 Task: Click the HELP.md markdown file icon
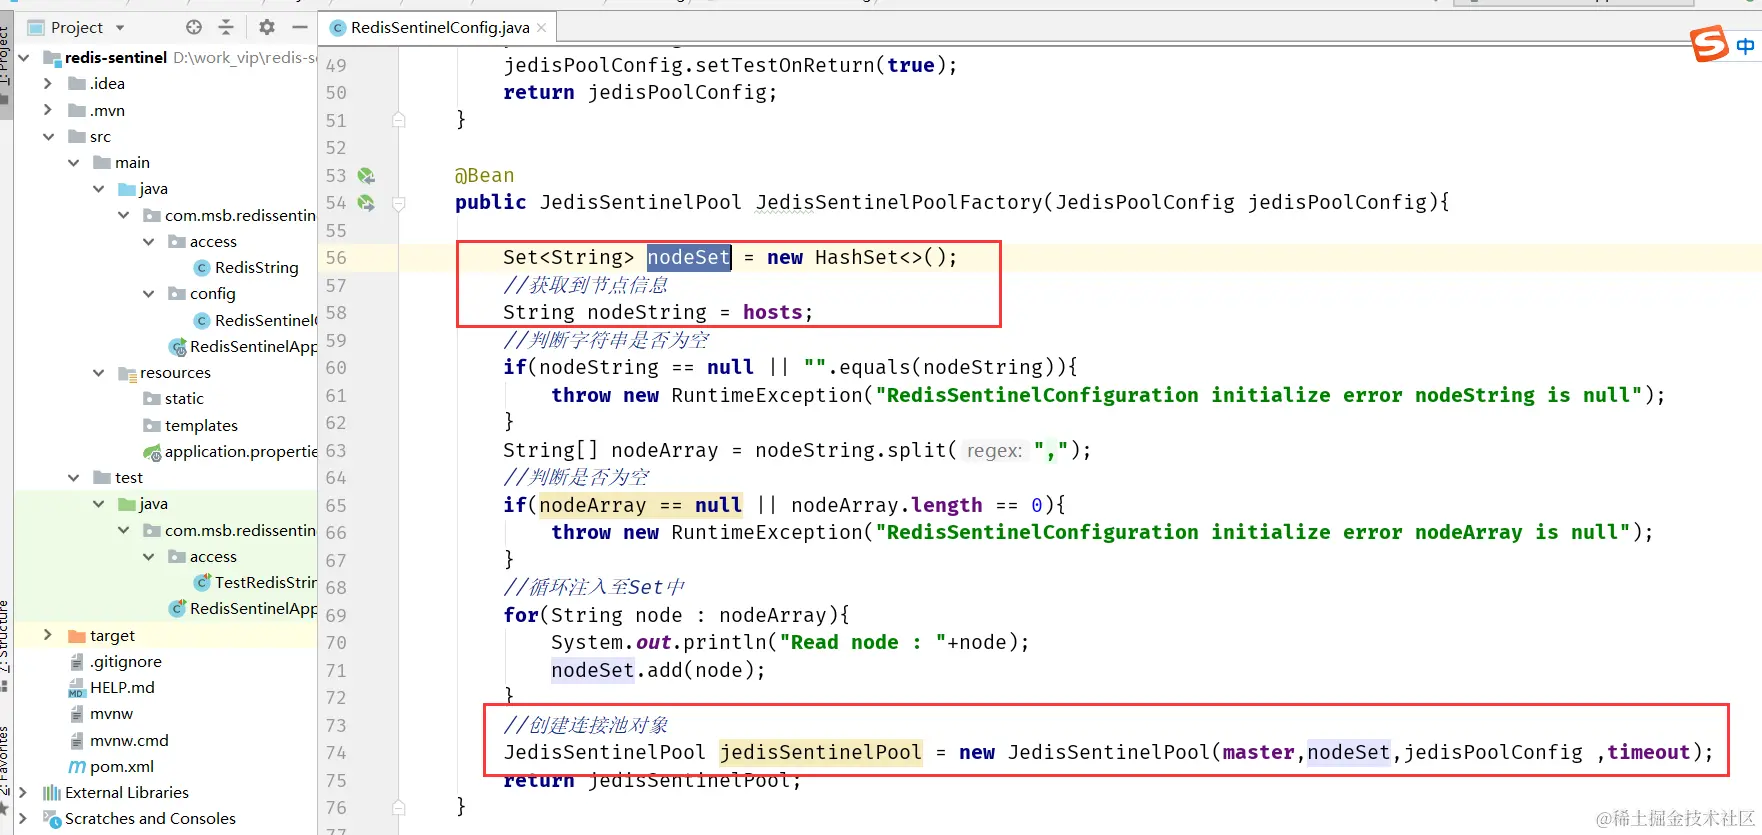(77, 688)
